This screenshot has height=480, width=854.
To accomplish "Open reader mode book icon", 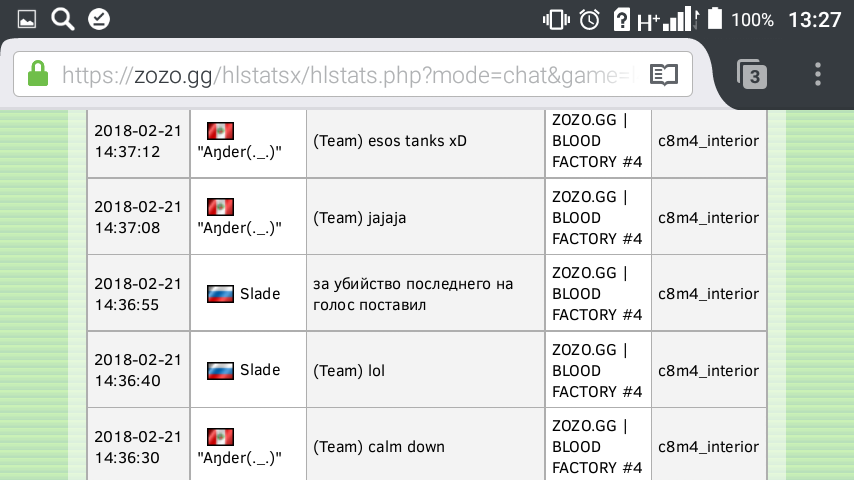I will click(664, 74).
